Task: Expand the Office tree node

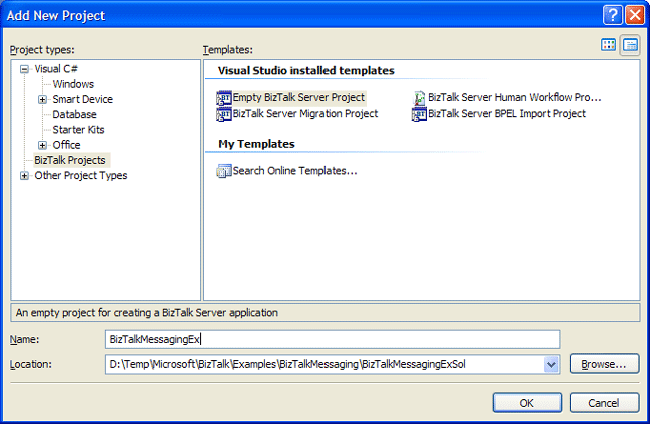Action: (42, 145)
